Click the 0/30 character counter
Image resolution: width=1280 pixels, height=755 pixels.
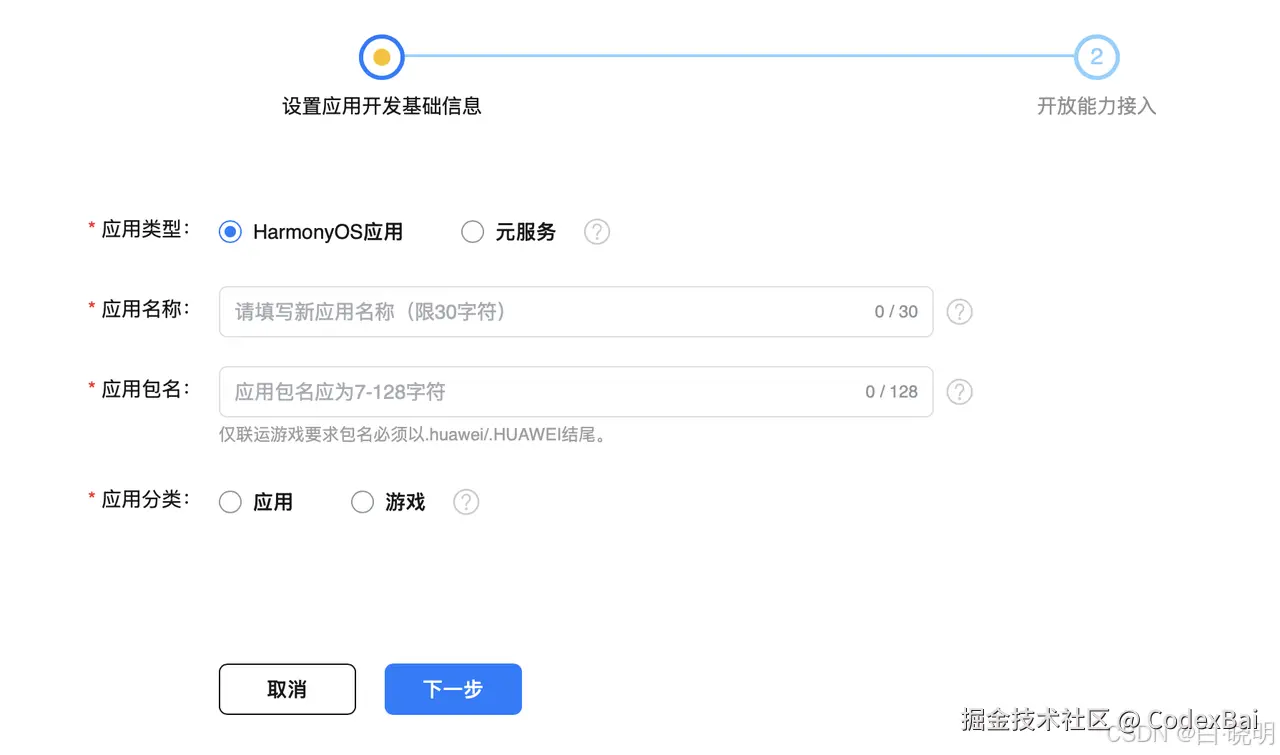click(895, 311)
